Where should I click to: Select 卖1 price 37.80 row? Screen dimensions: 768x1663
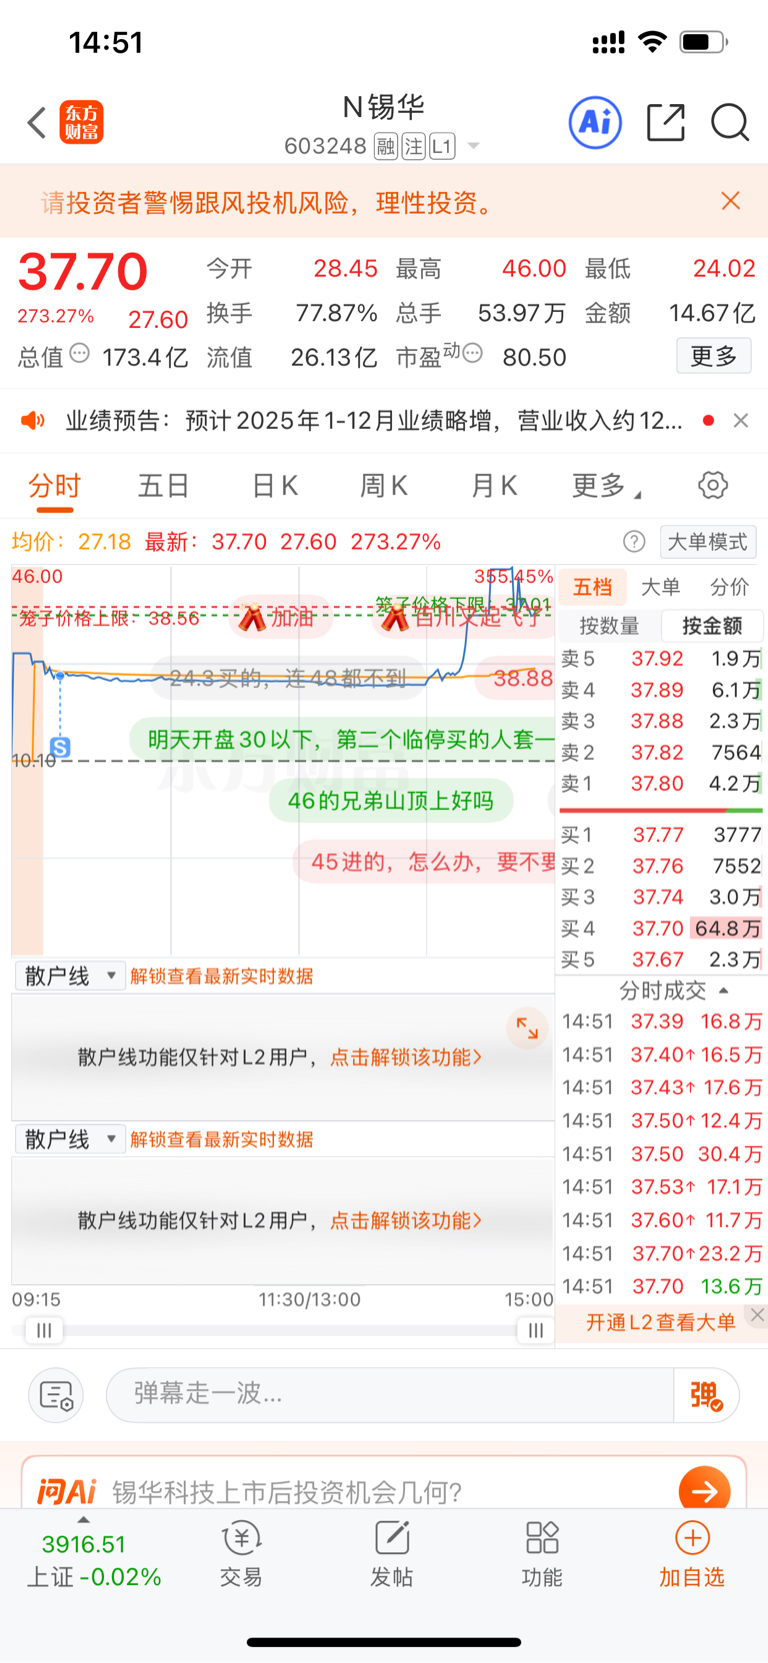pos(660,783)
